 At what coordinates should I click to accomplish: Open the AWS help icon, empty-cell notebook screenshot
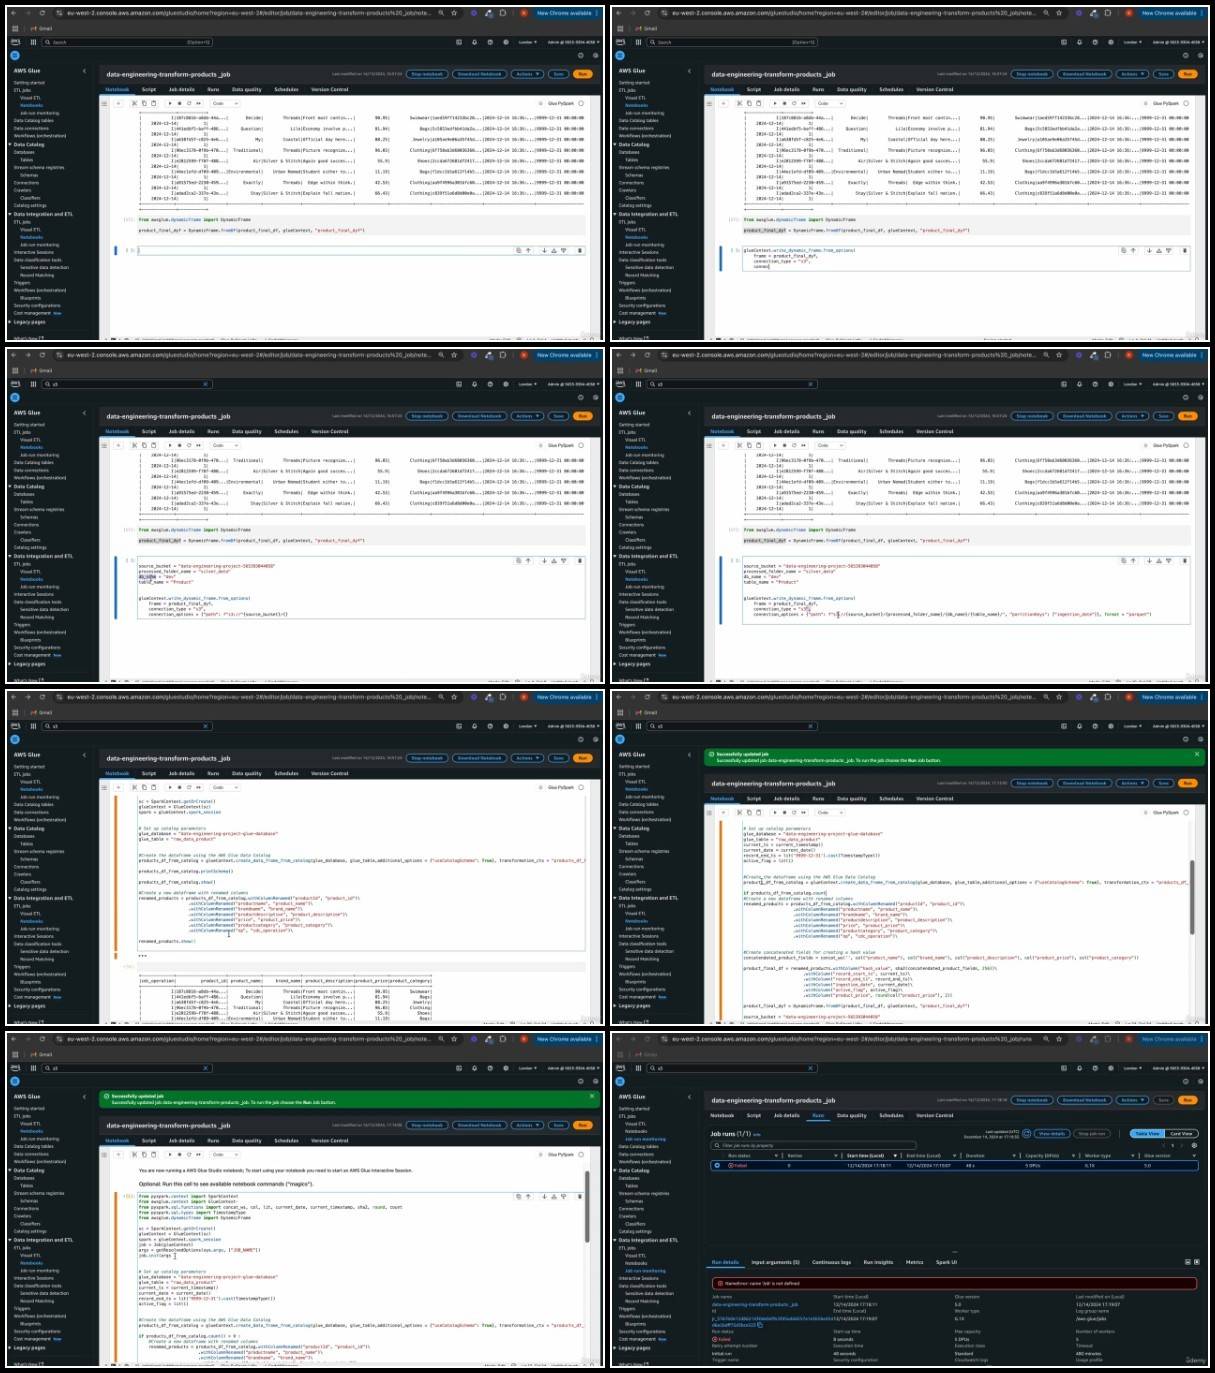click(490, 42)
